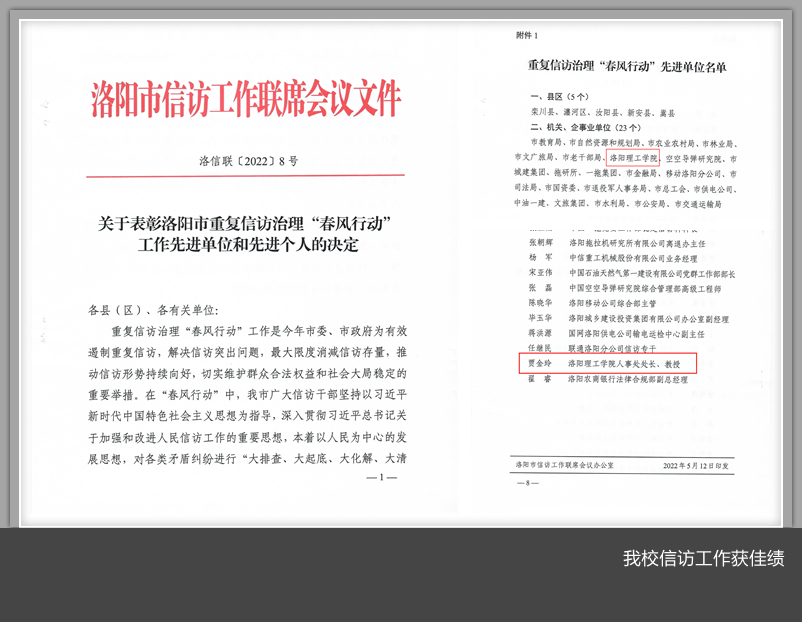This screenshot has height=622, width=802.
Task: Click '洛阳农商银行法律合规部副总经理'
Action: (628, 380)
